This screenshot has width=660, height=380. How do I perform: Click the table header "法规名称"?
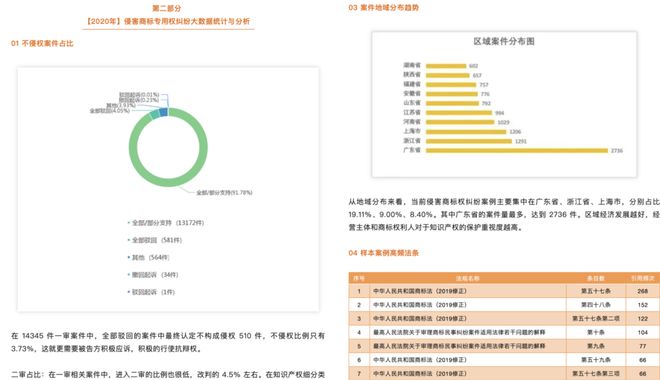click(x=468, y=278)
